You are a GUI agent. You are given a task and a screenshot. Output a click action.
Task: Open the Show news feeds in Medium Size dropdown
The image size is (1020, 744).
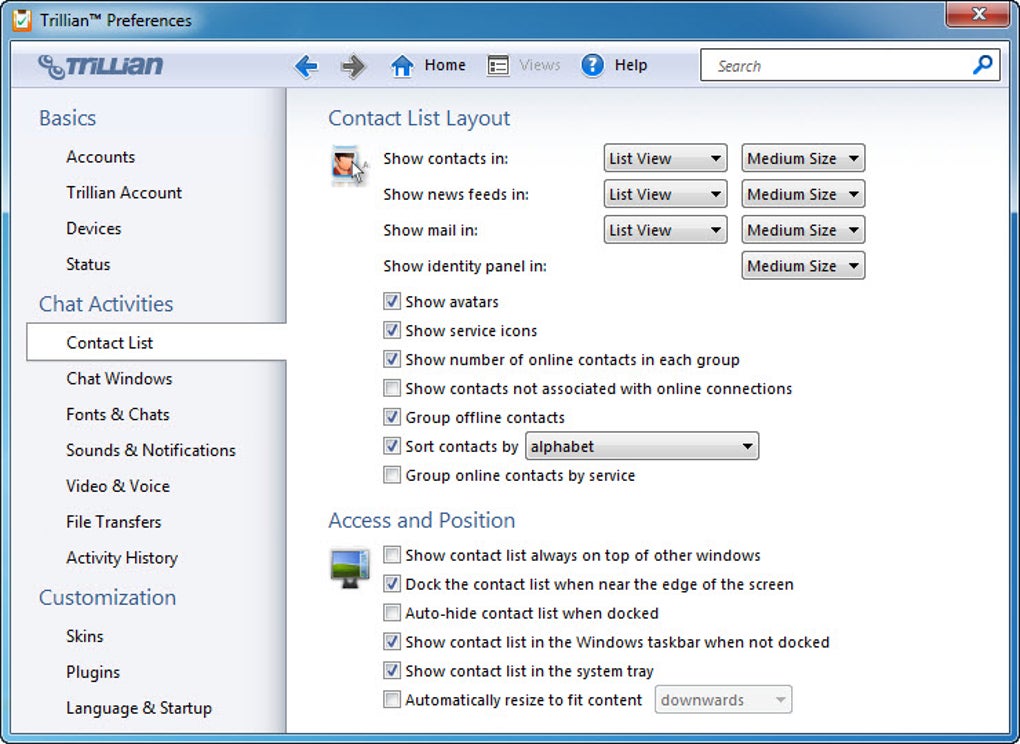tap(803, 194)
